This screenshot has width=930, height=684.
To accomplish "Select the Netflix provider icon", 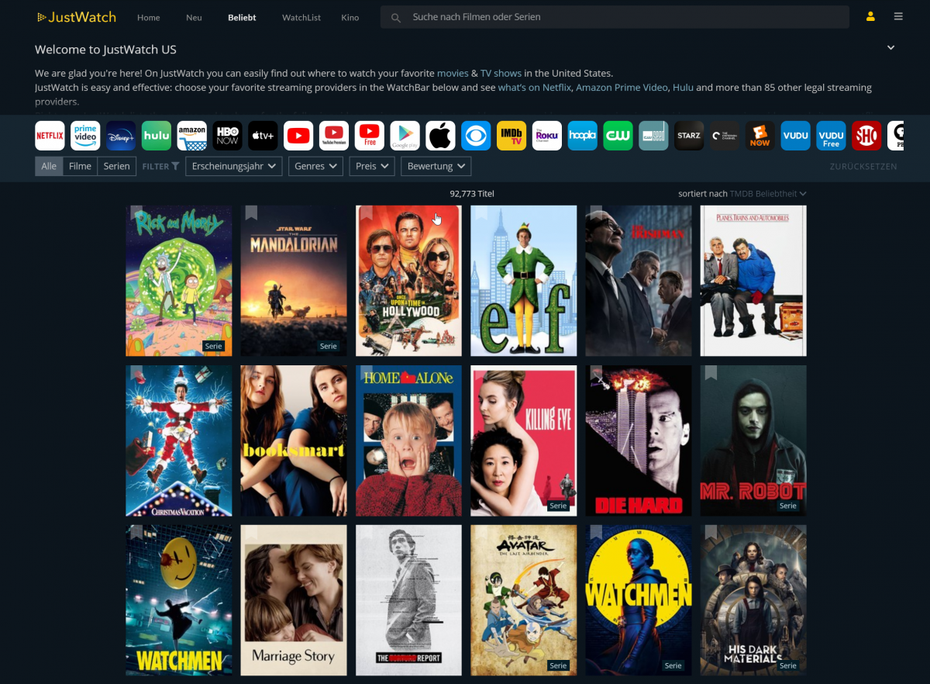I will (50, 136).
